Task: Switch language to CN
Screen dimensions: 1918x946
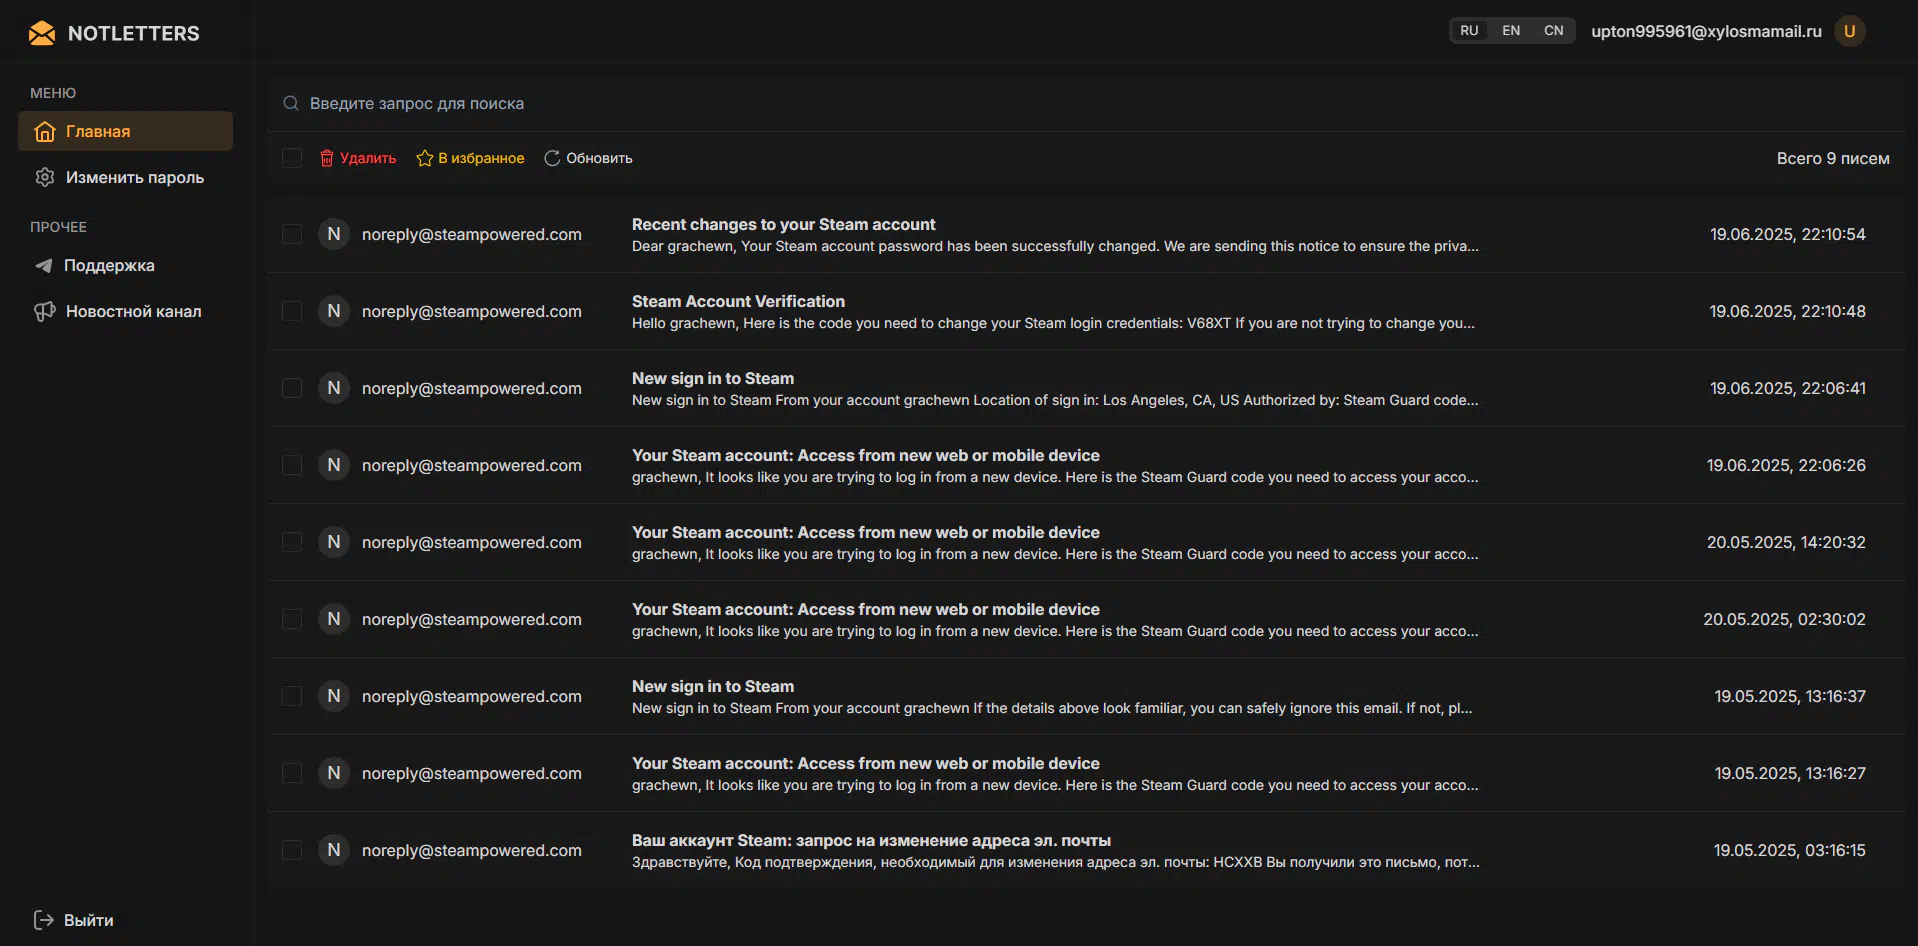Action: coord(1553,31)
